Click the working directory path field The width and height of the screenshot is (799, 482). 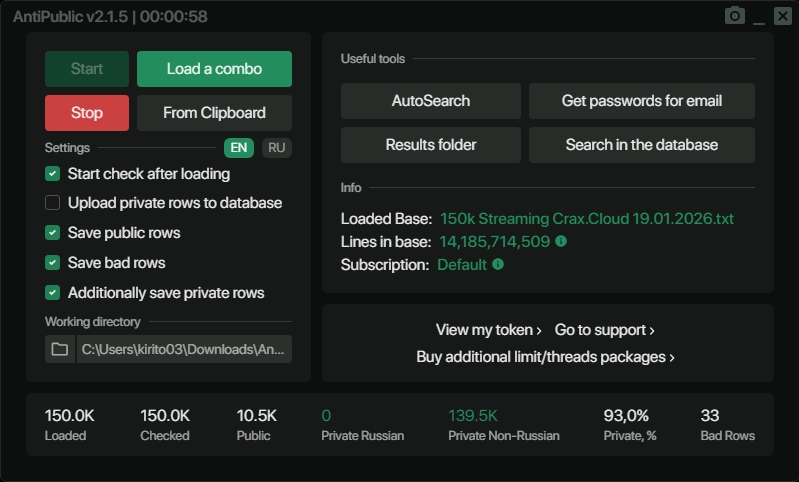(184, 349)
